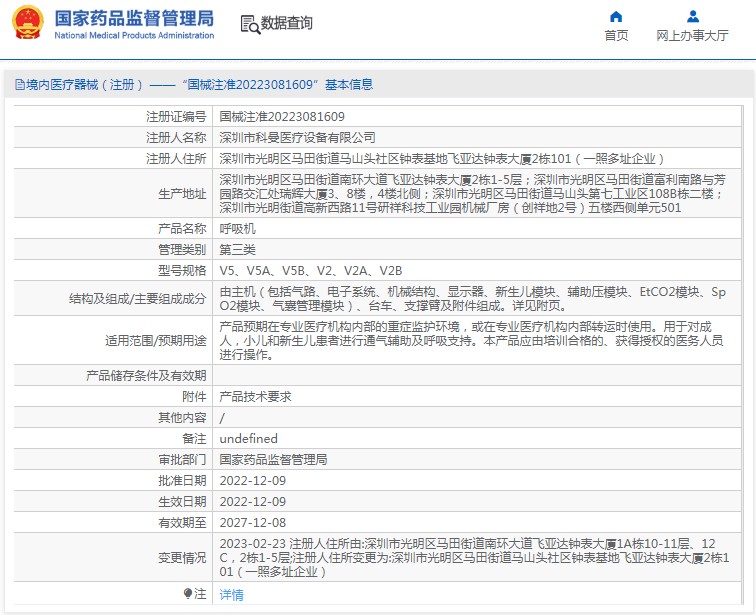Image resolution: width=756 pixels, height=615 pixels.
Task: Click model specs V5、V5A、V5B row value
Action: 310,271
